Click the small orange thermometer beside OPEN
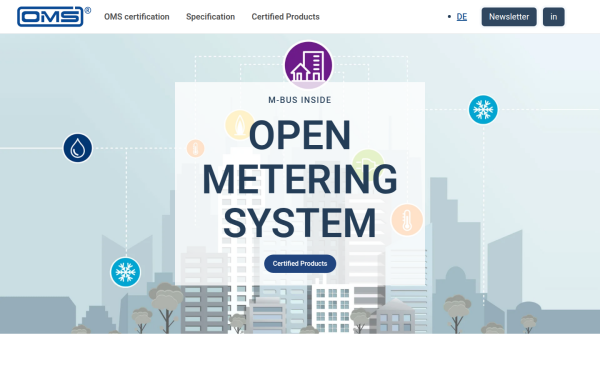600x375 pixels. coord(196,148)
